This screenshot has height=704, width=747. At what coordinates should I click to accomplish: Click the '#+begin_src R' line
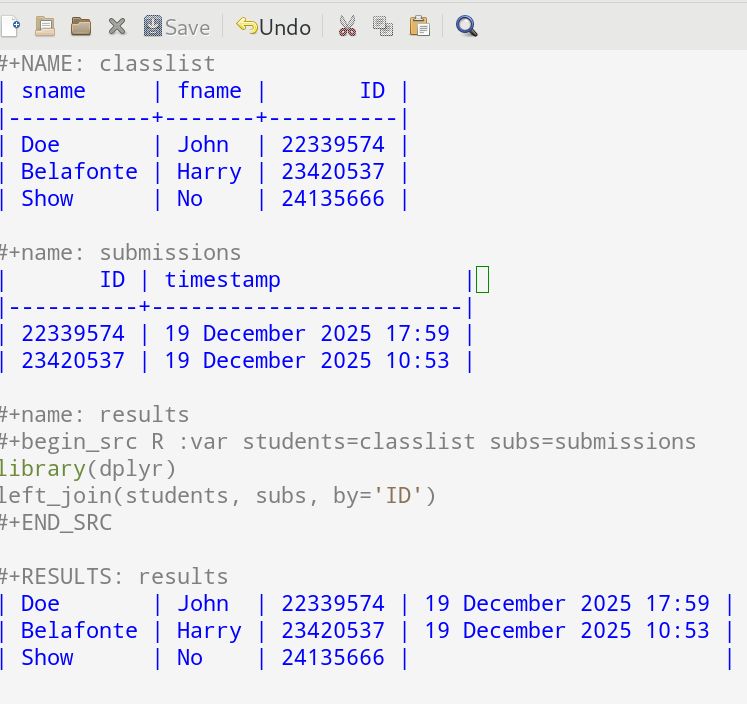[348, 442]
